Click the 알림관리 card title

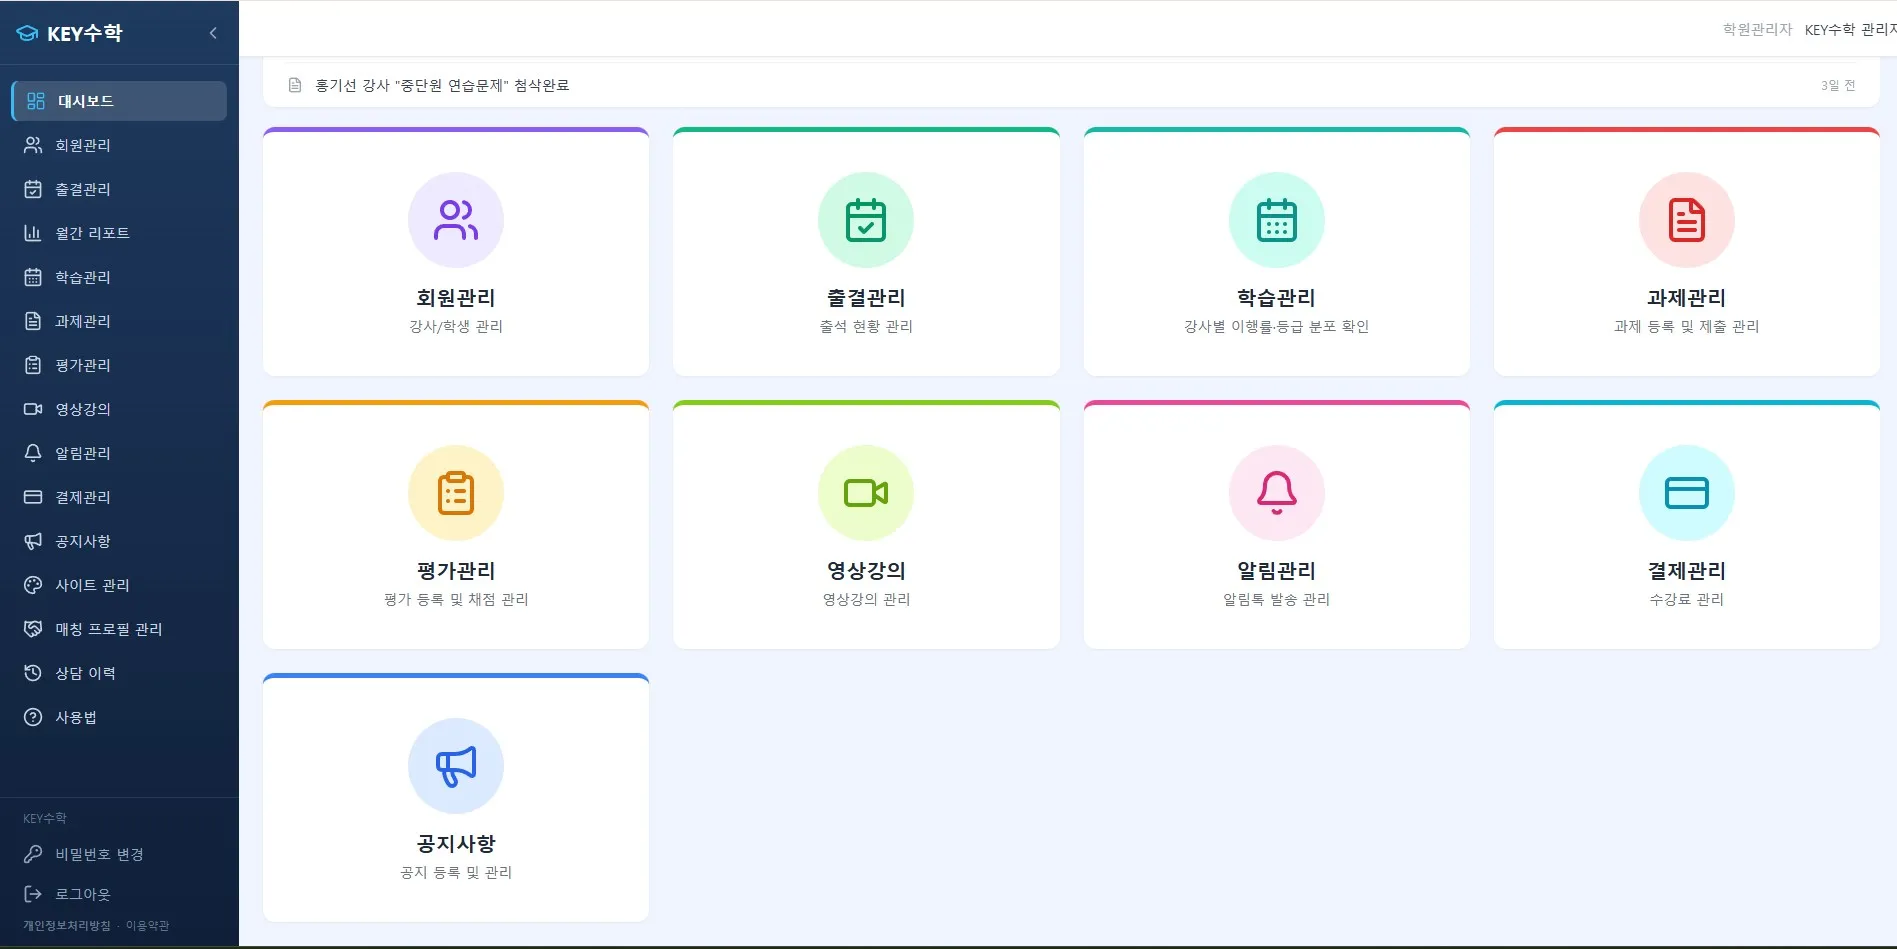click(1277, 571)
